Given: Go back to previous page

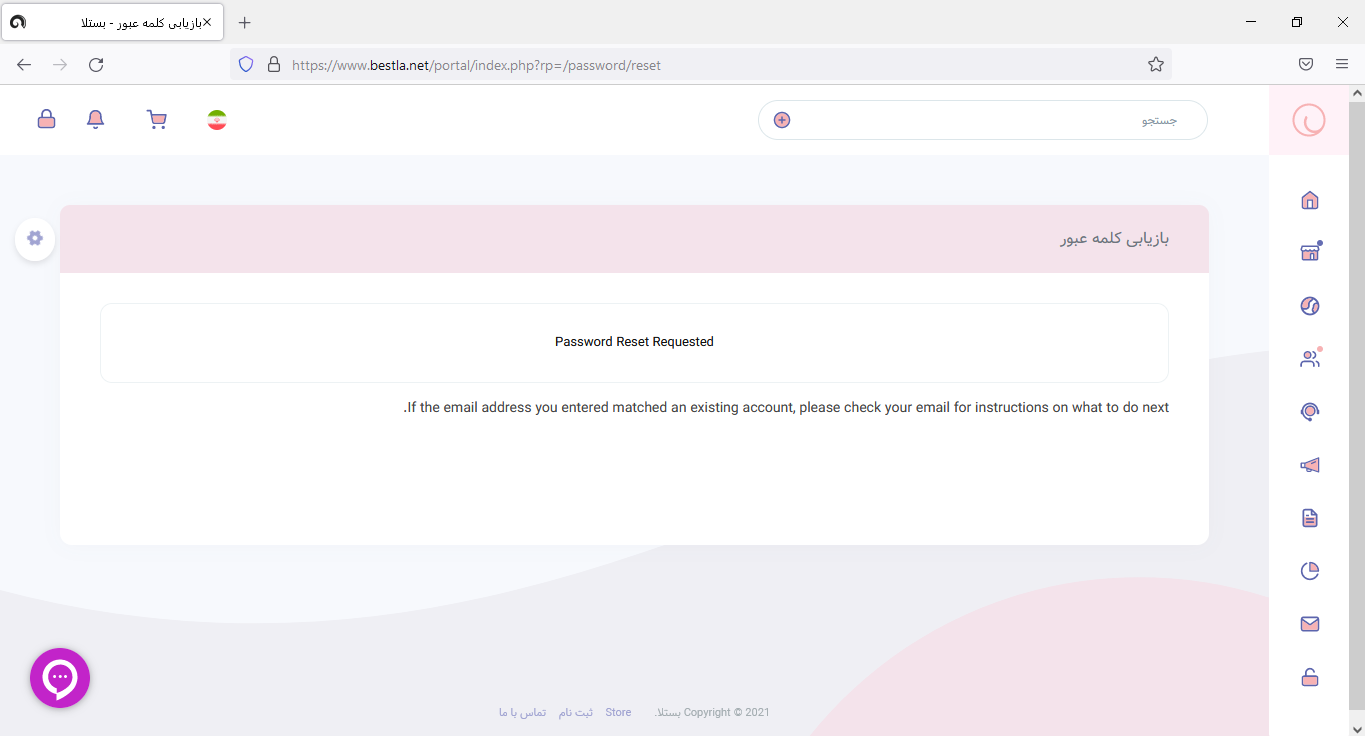Looking at the screenshot, I should point(24,65).
